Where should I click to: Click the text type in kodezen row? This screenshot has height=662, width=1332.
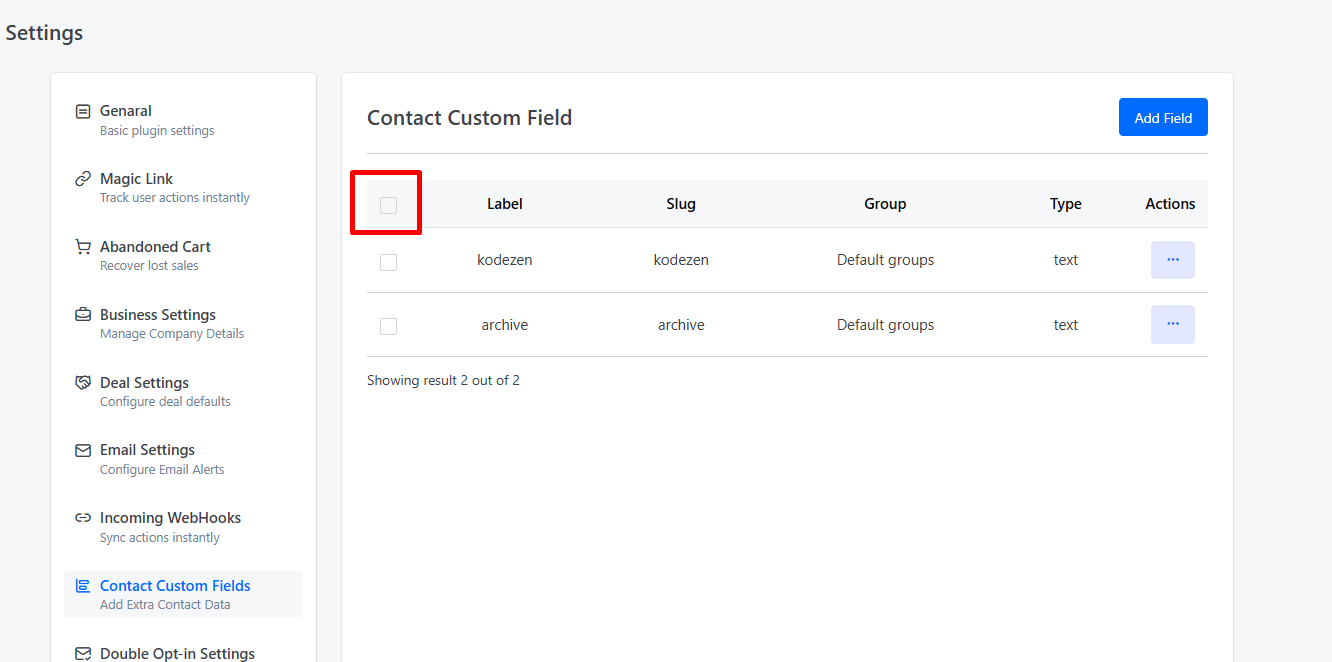1066,260
